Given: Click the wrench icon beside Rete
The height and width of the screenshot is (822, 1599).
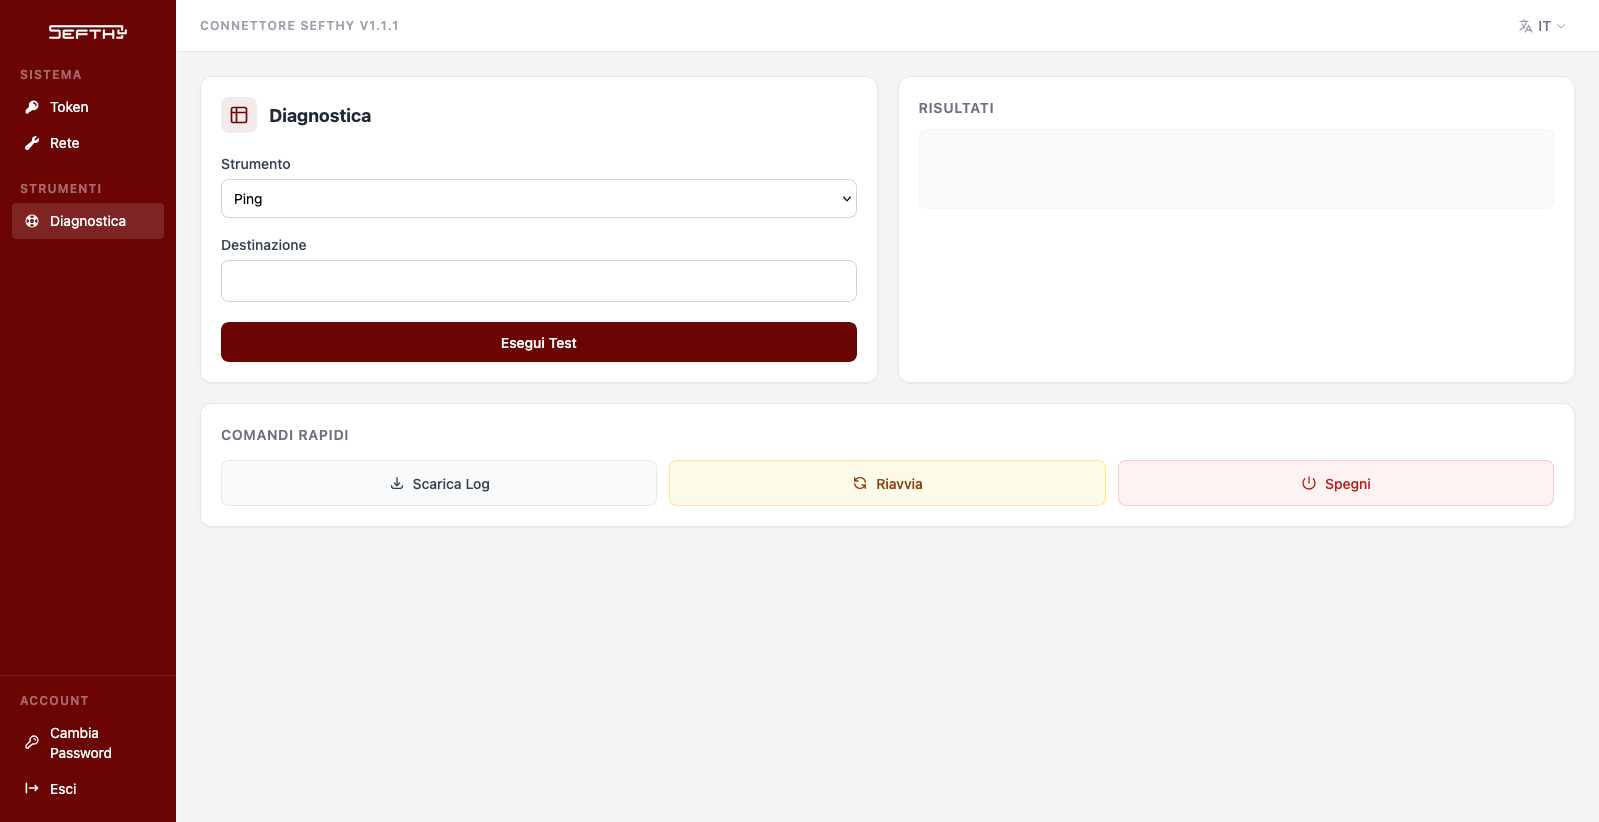Looking at the screenshot, I should [32, 143].
